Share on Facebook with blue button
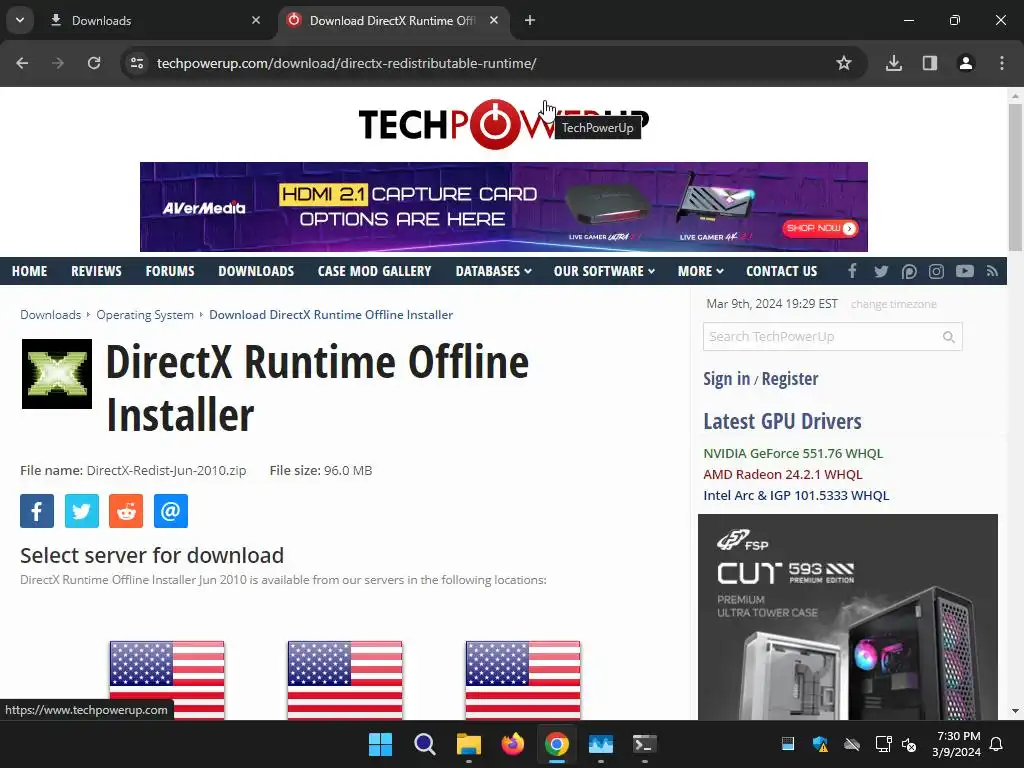1024x768 pixels. (37, 511)
